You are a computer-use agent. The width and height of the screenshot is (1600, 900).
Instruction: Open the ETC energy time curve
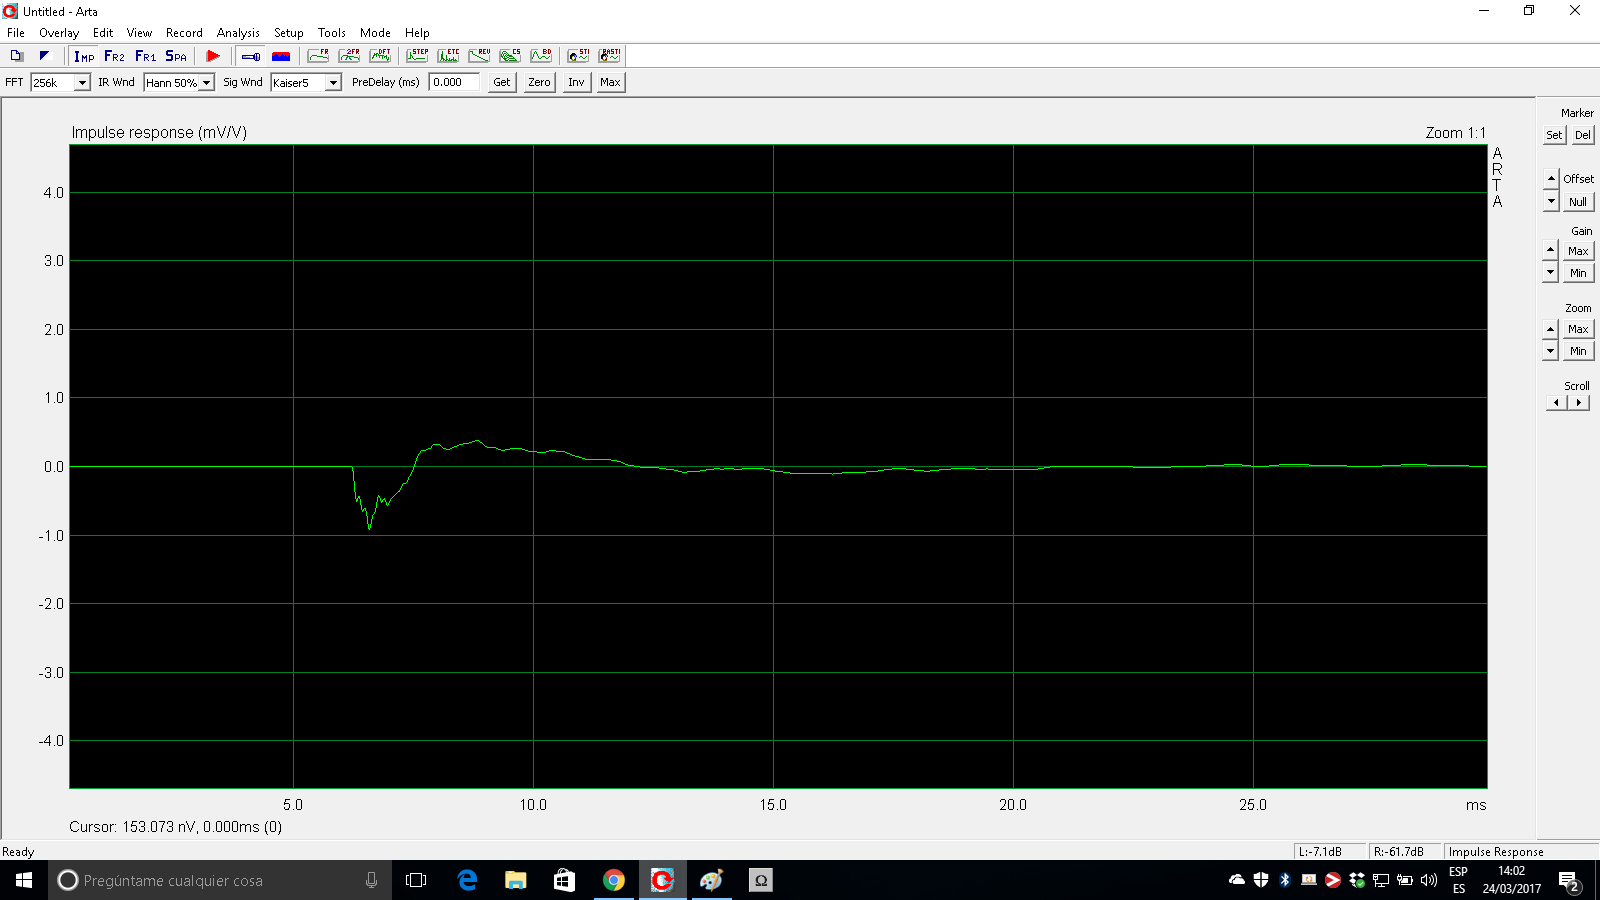click(x=448, y=56)
